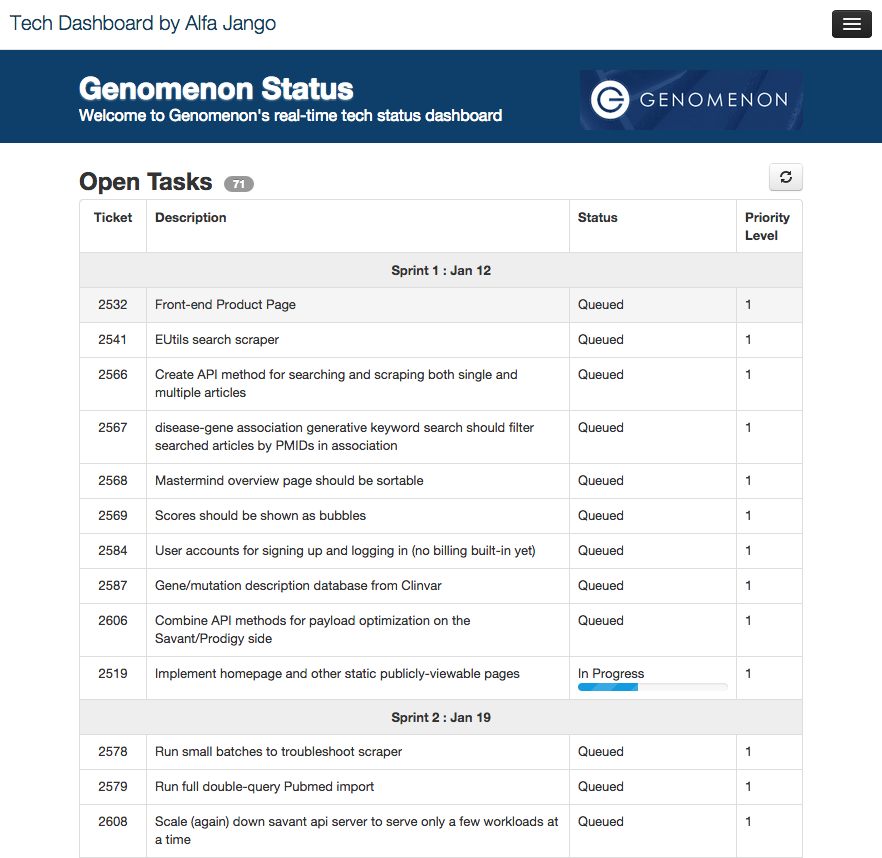Click the Open Tasks heading

146,182
